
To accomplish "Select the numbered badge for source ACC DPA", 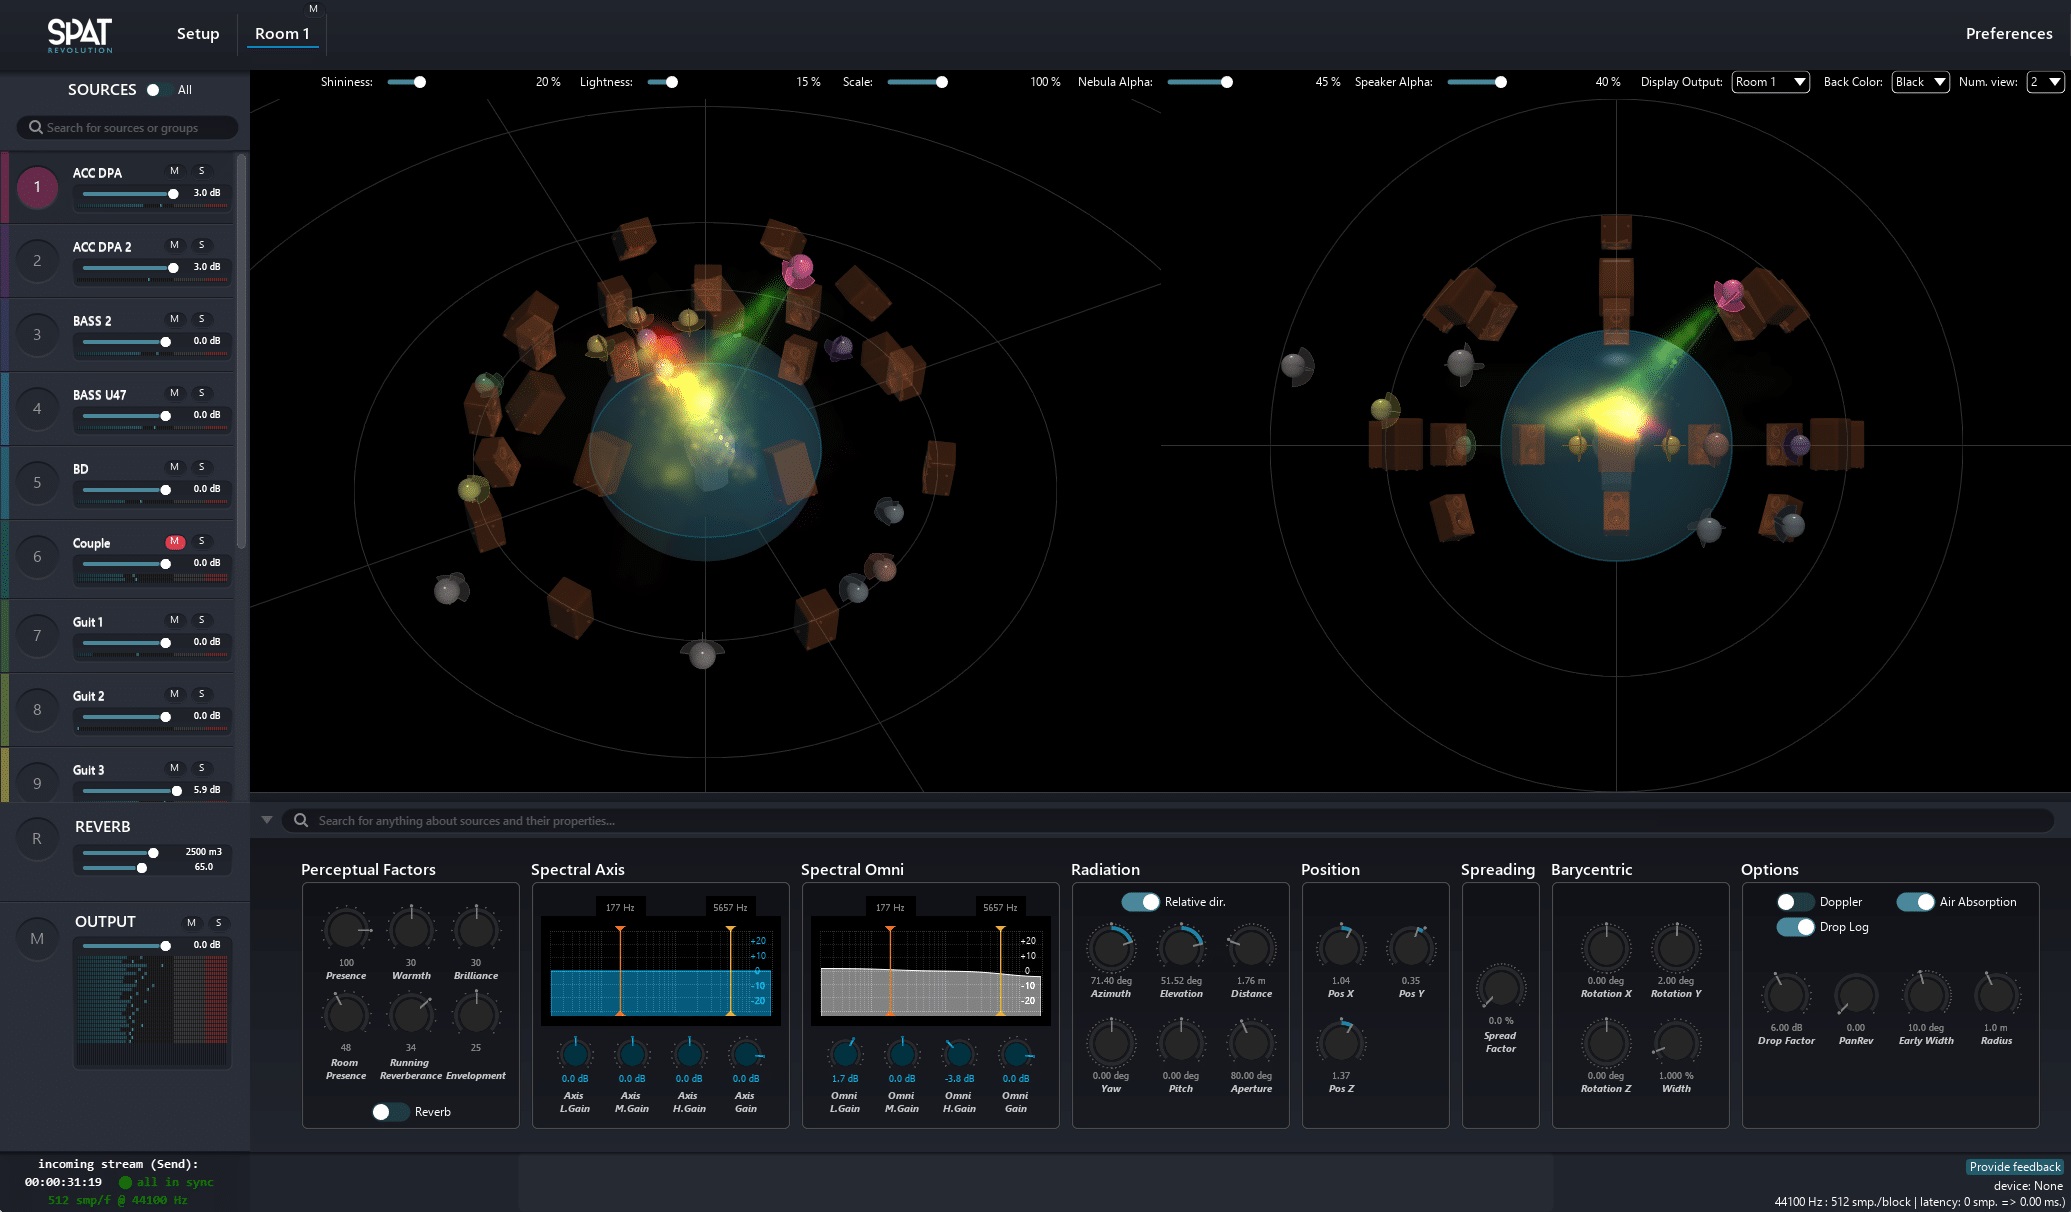I will pyautogui.click(x=37, y=186).
